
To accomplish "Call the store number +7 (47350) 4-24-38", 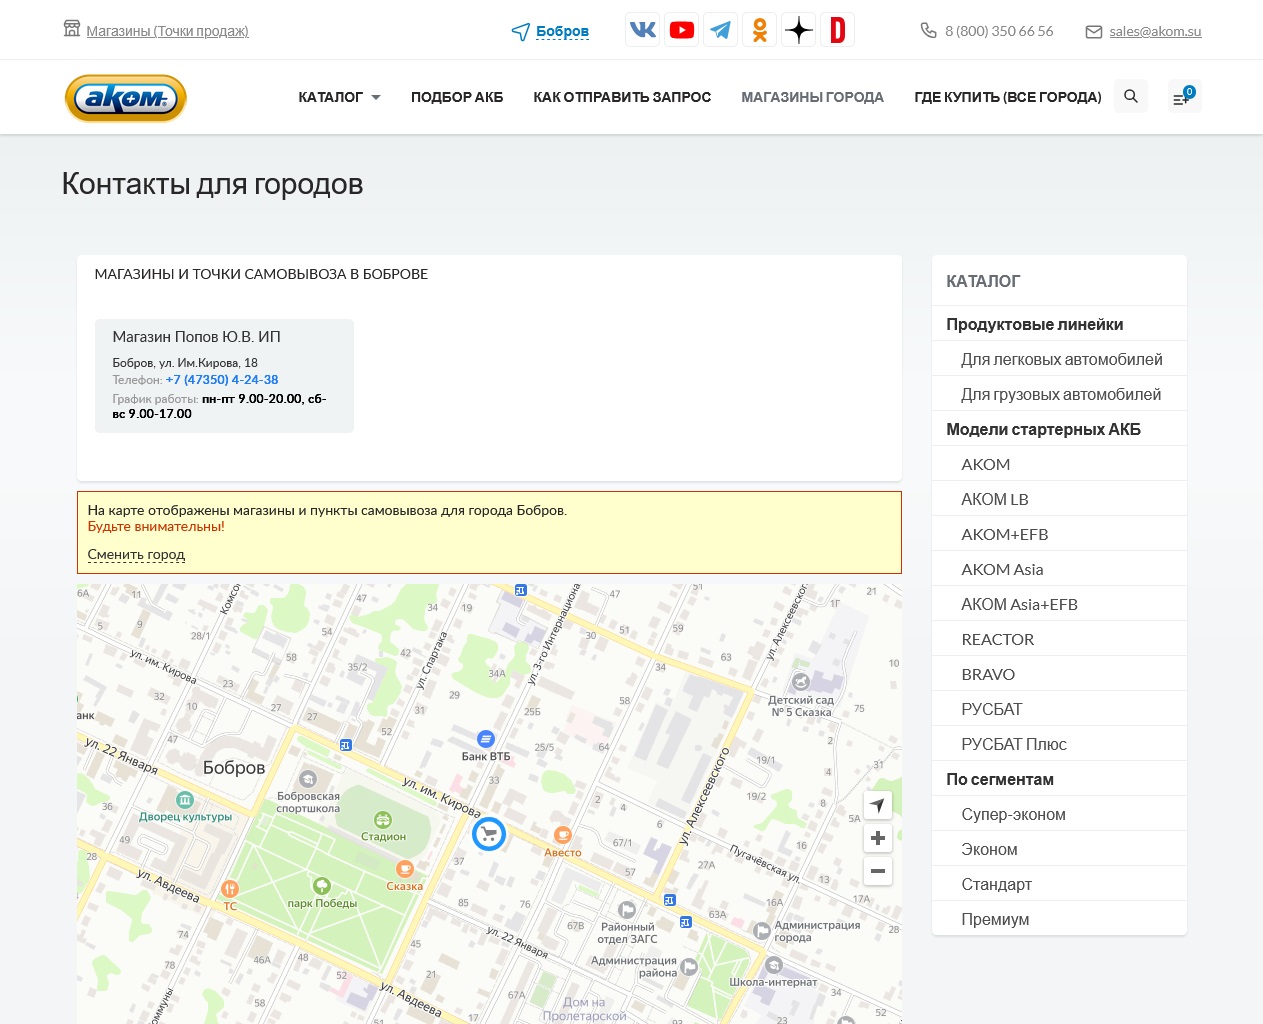I will pyautogui.click(x=222, y=380).
